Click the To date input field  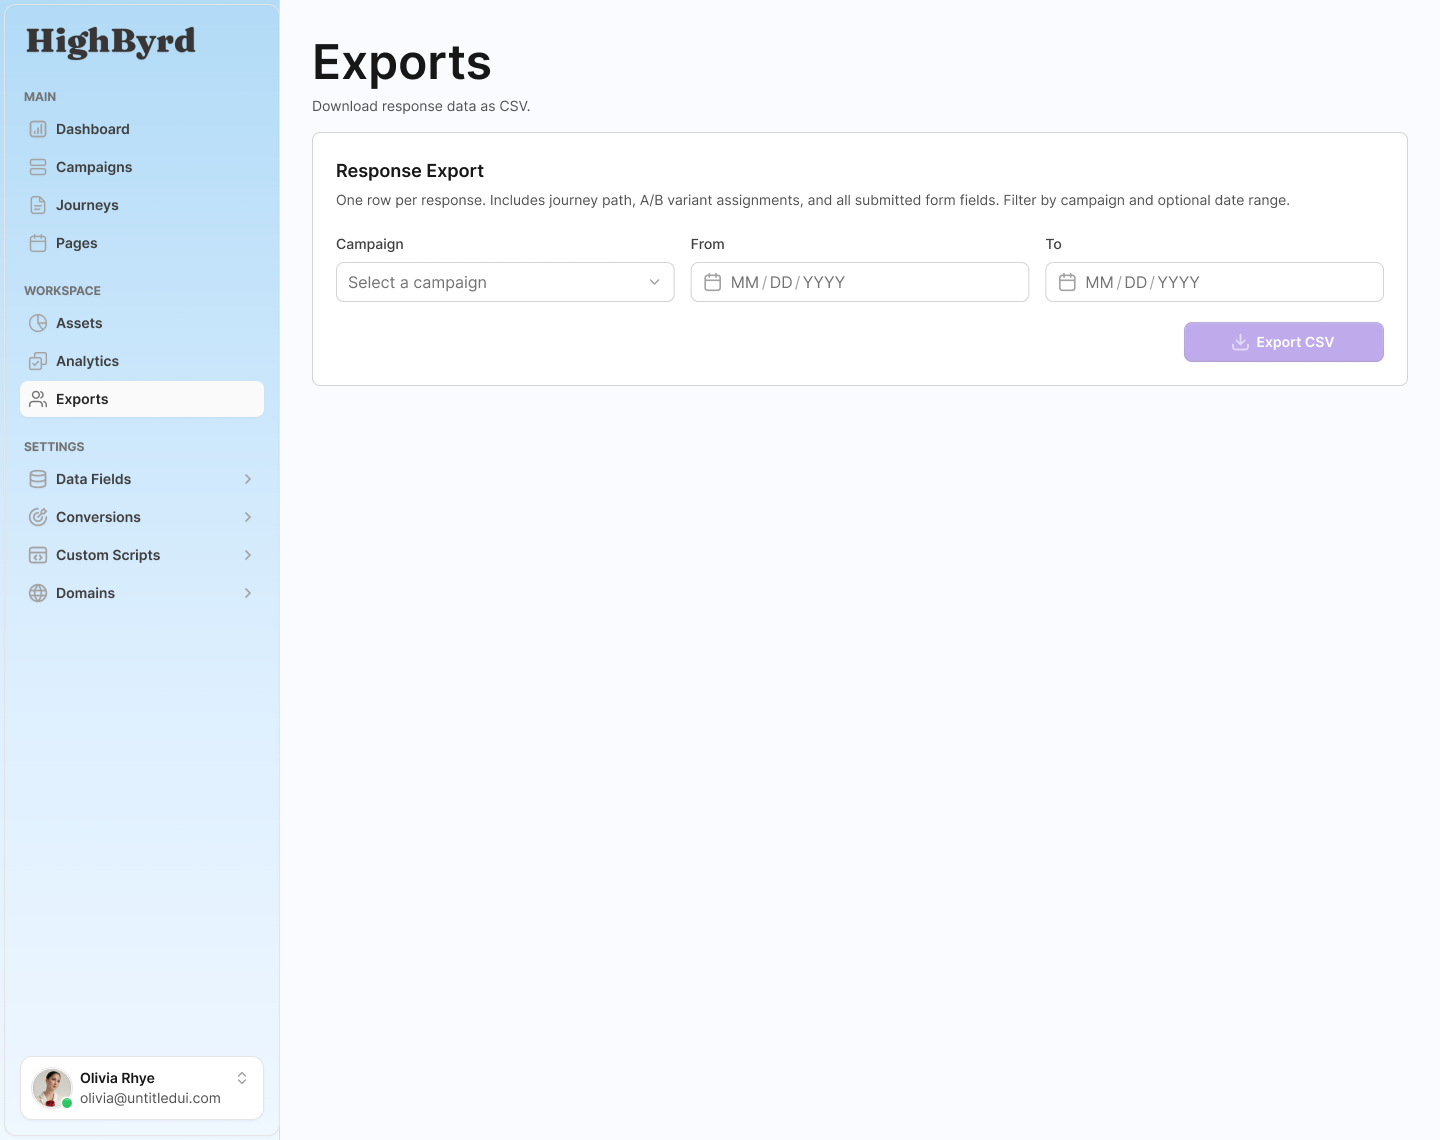coord(1214,282)
